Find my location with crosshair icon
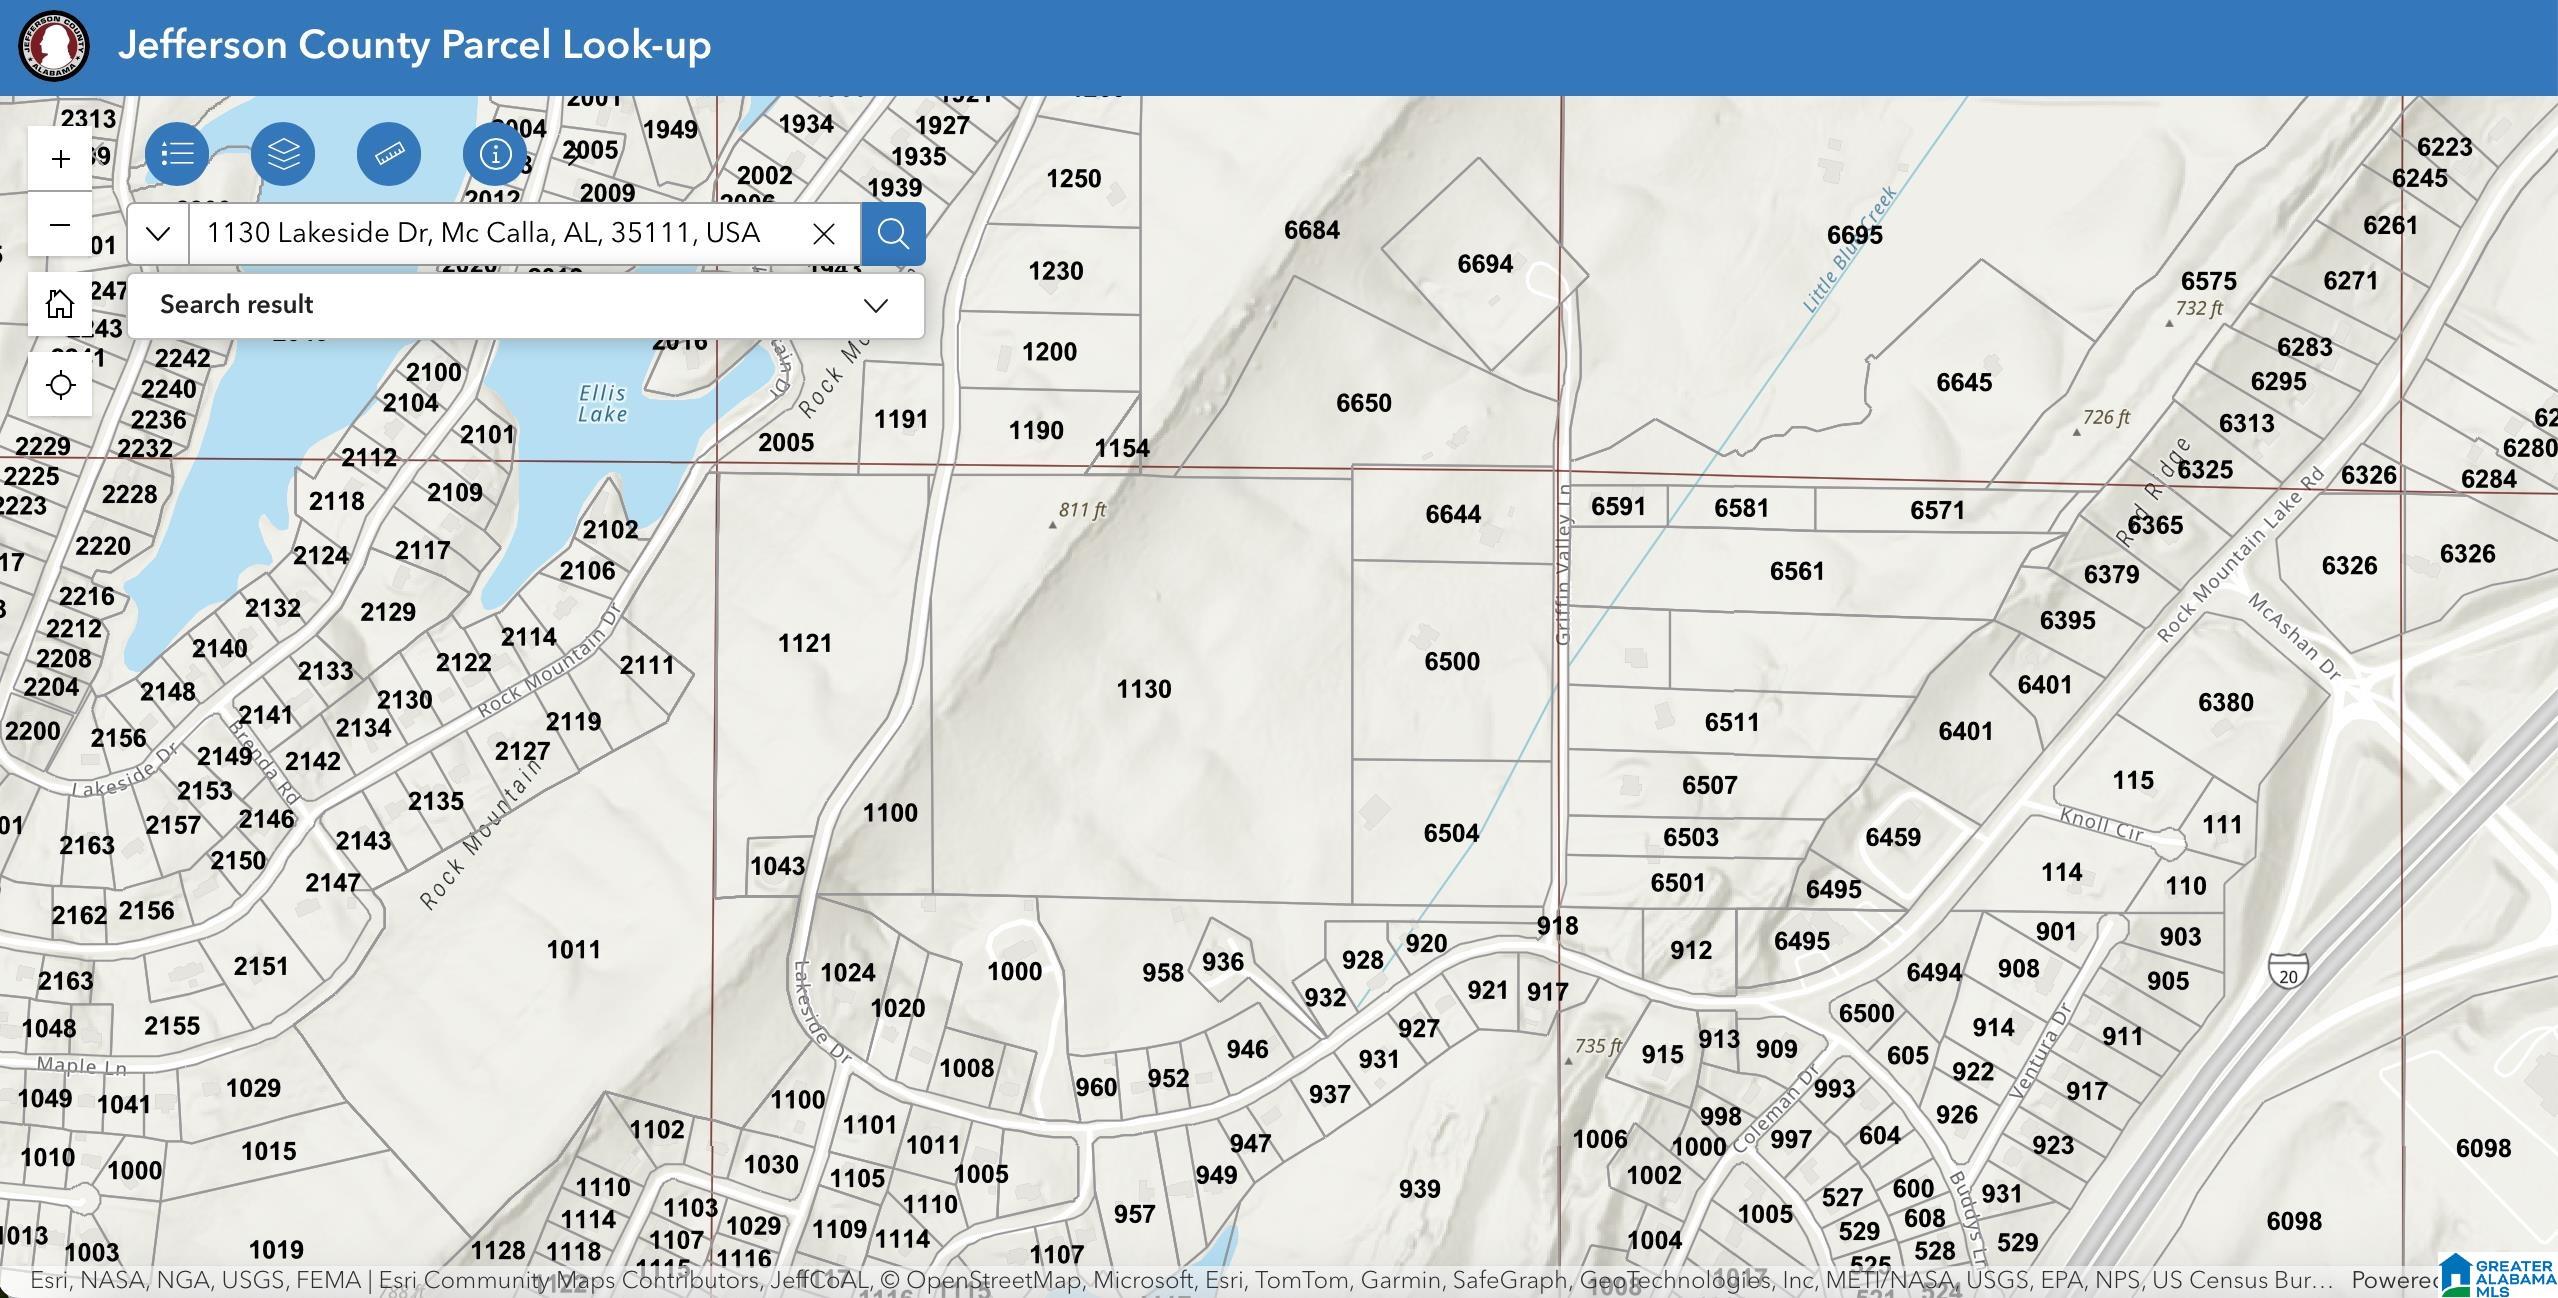 click(60, 384)
